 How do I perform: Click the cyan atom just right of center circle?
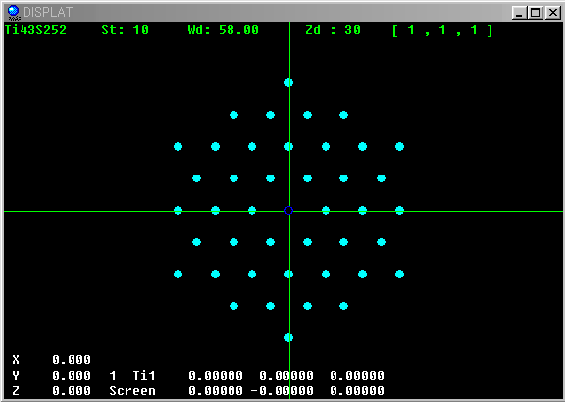(326, 210)
